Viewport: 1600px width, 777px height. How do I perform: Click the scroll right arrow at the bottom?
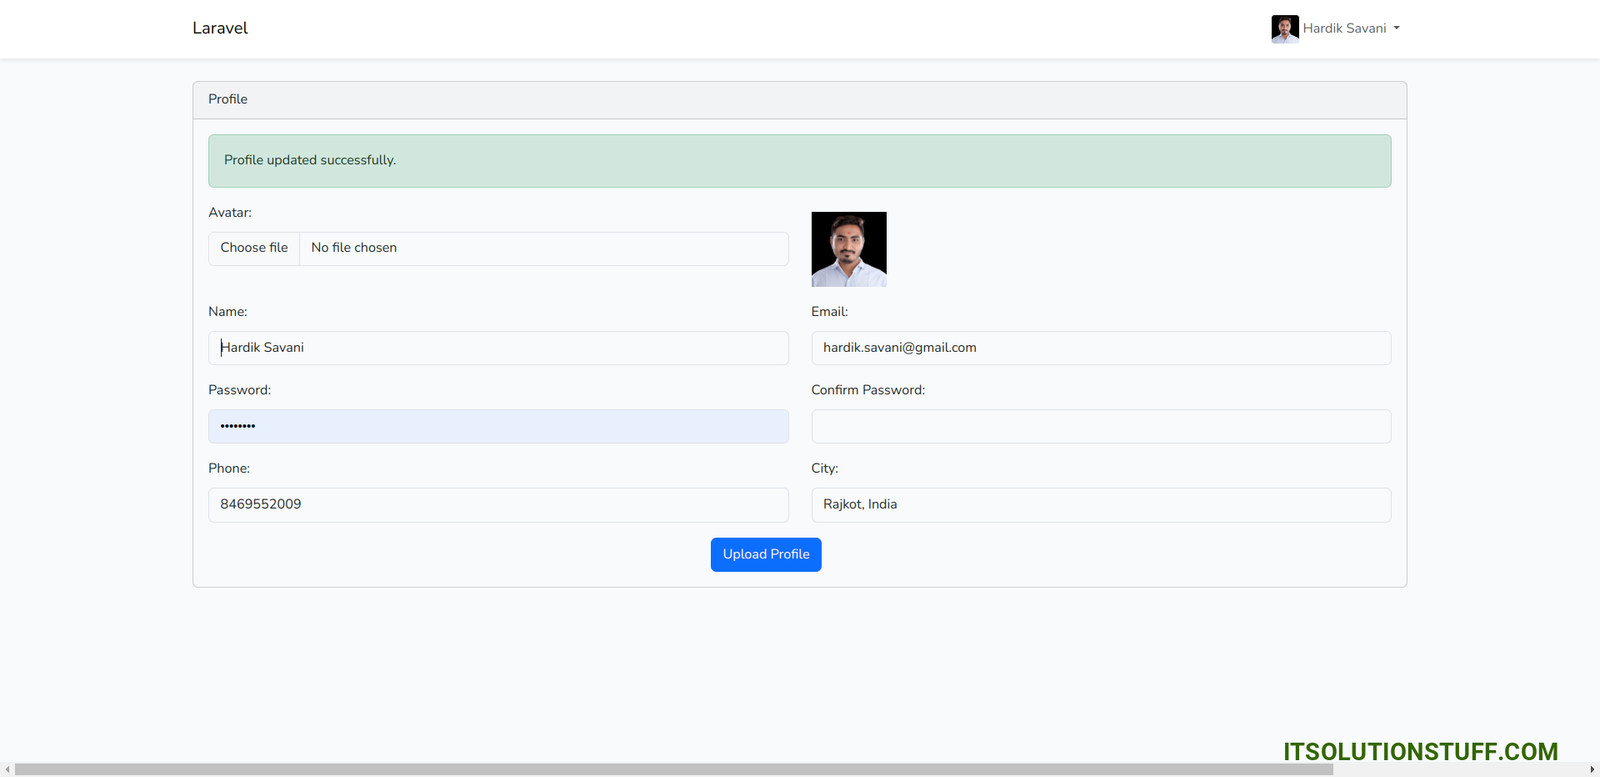tap(1592, 769)
